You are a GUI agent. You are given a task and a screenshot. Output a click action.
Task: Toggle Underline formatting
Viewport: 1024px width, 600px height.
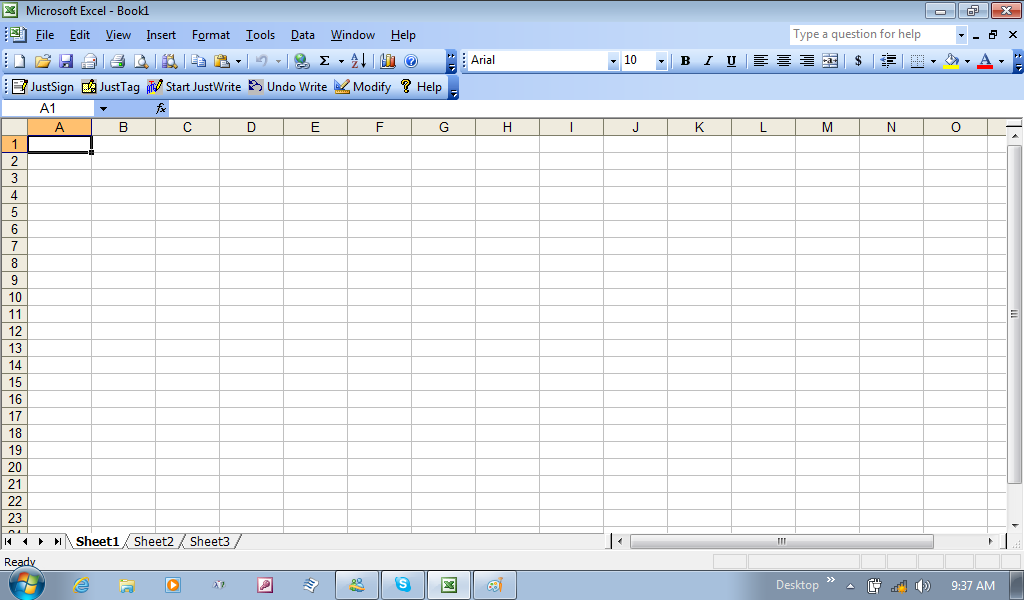pos(731,61)
